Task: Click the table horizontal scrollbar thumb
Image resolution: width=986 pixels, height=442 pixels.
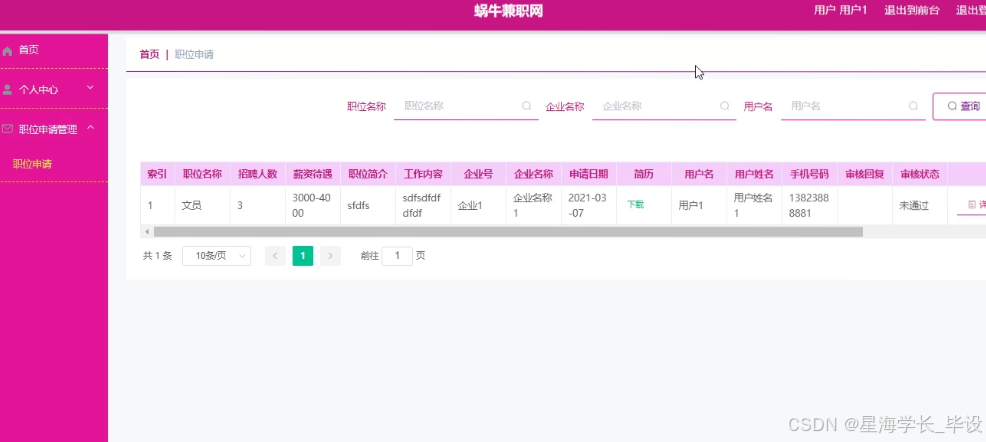Action: [508, 232]
